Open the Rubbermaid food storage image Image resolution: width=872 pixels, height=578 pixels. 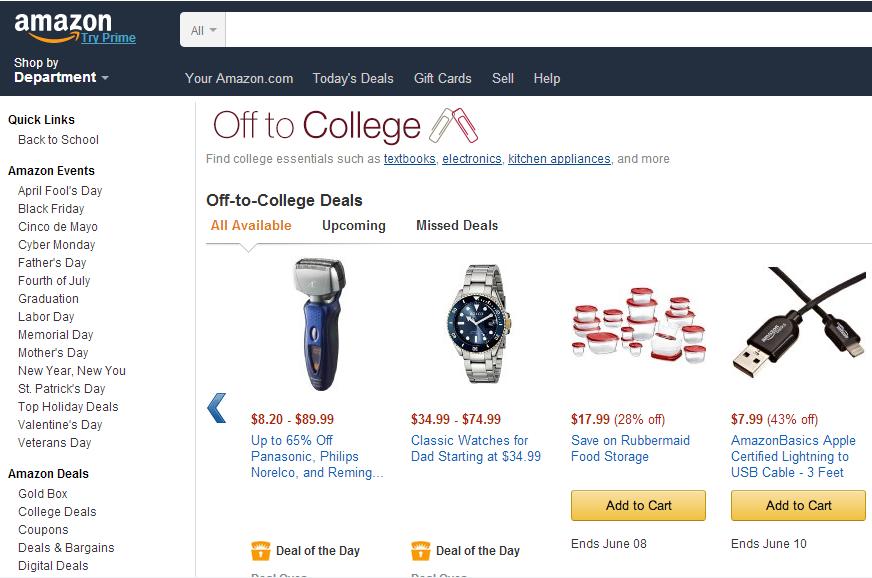pyautogui.click(x=637, y=324)
